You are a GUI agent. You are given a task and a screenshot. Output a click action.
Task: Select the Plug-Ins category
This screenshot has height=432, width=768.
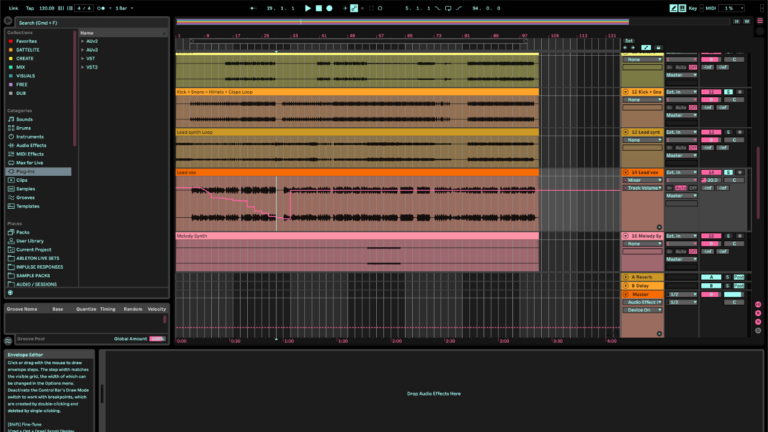pos(38,172)
